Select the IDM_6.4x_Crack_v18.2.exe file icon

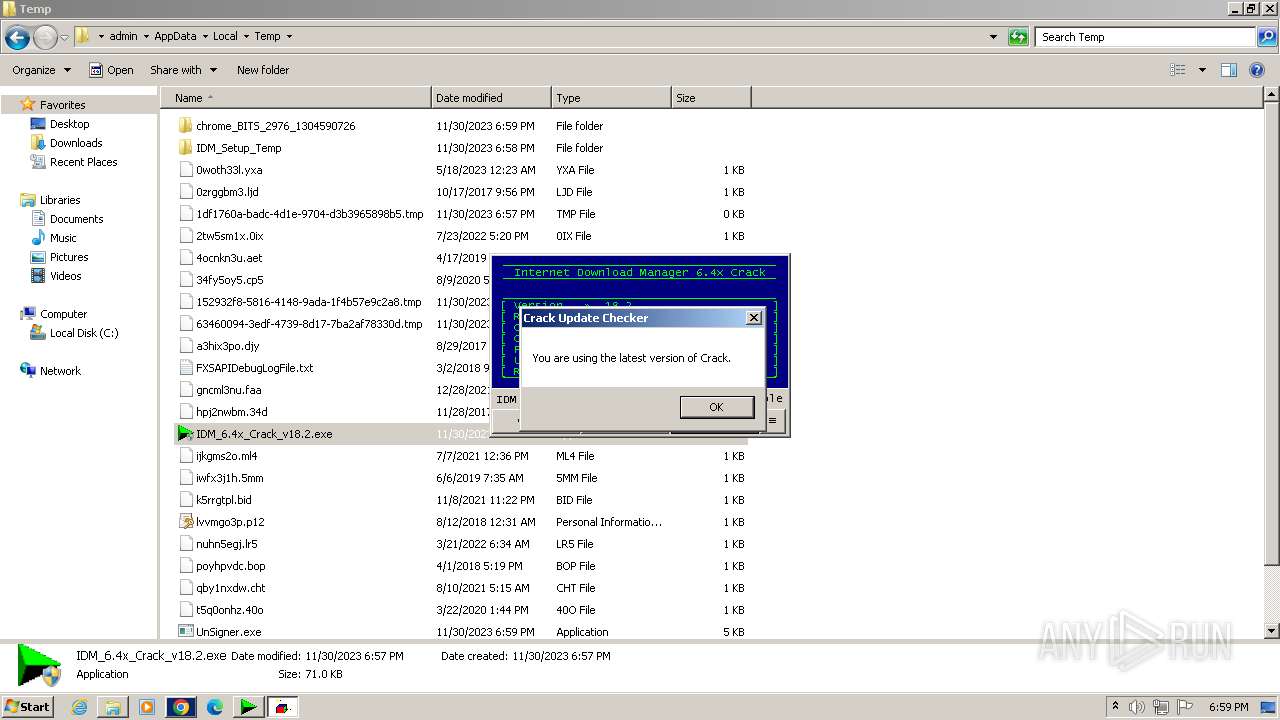[185, 434]
